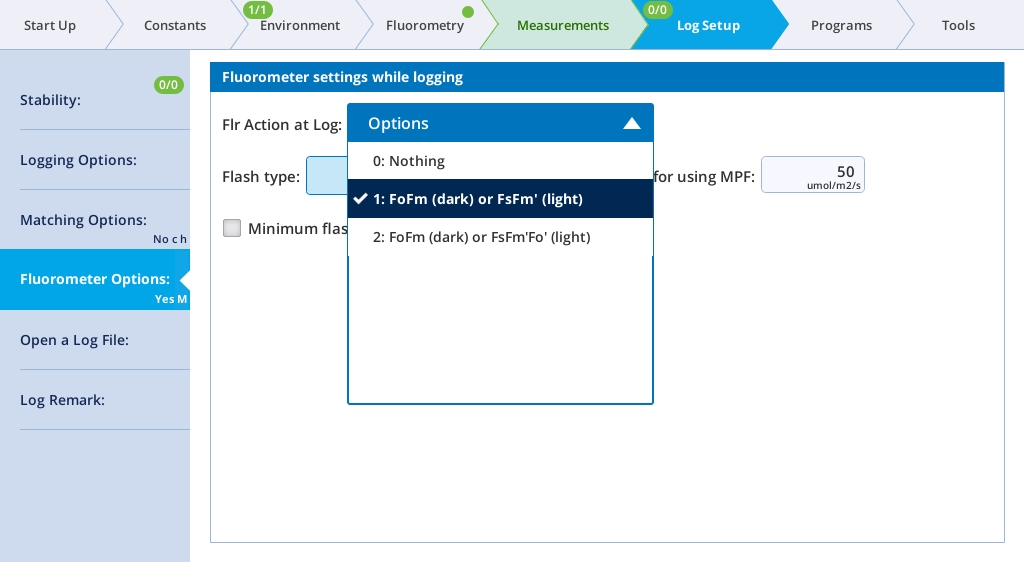
Task: Open the Flash type selector
Action: point(326,176)
